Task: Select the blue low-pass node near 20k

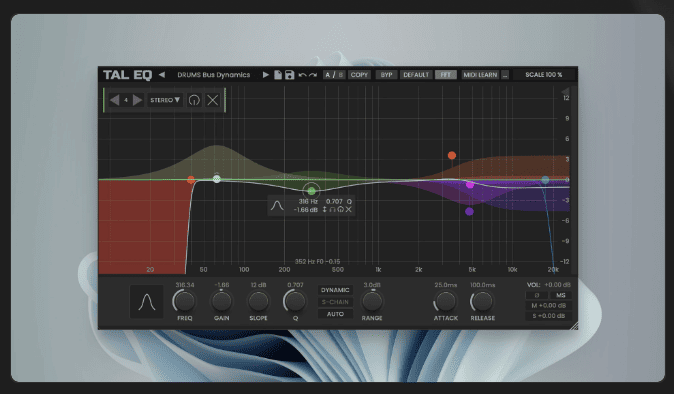Action: [545, 180]
